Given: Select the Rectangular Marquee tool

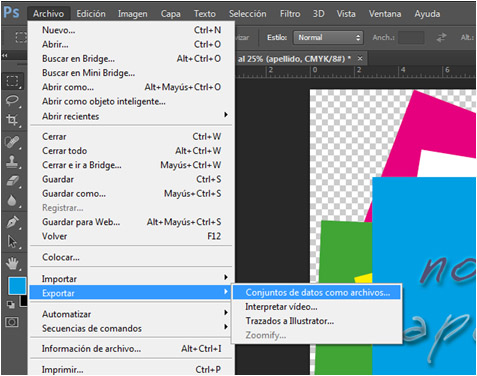Looking at the screenshot, I should [x=12, y=81].
